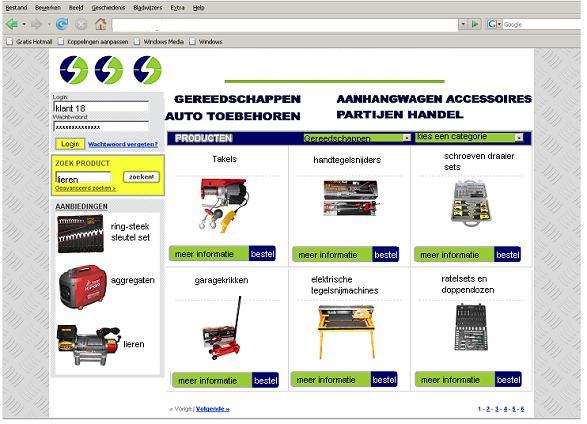
Task: Focus the Login username field
Action: [x=101, y=108]
